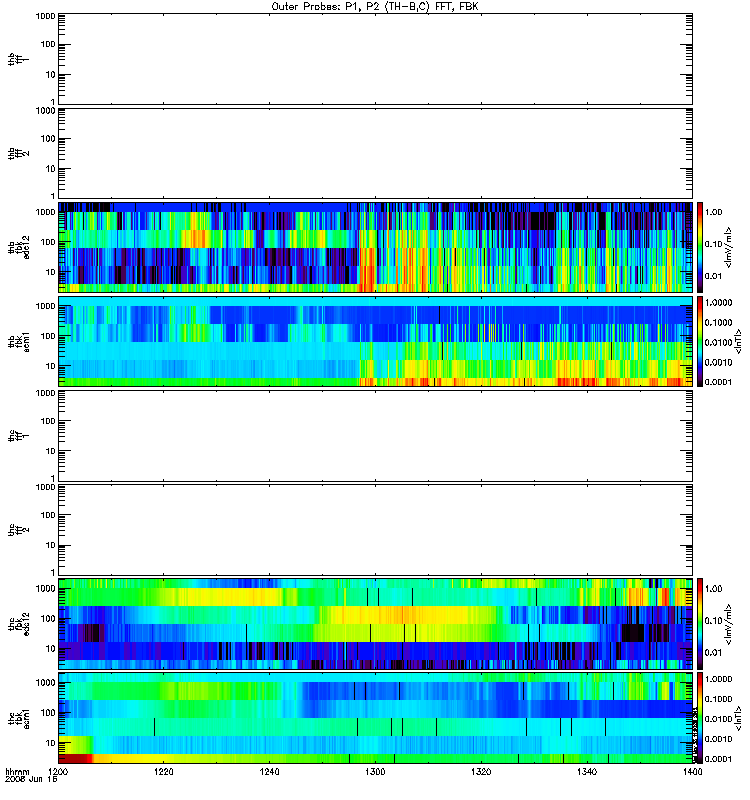The width and height of the screenshot is (750, 800).
Task: Click the 'thc fbk scm1' y-axis title
Action: click(x=19, y=718)
